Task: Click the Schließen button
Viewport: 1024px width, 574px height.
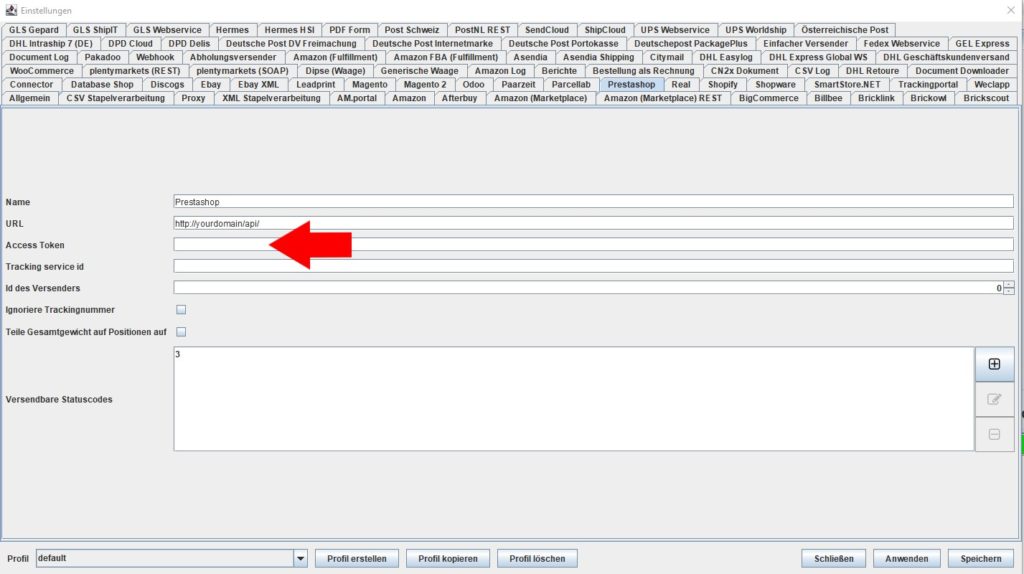Action: [833, 558]
